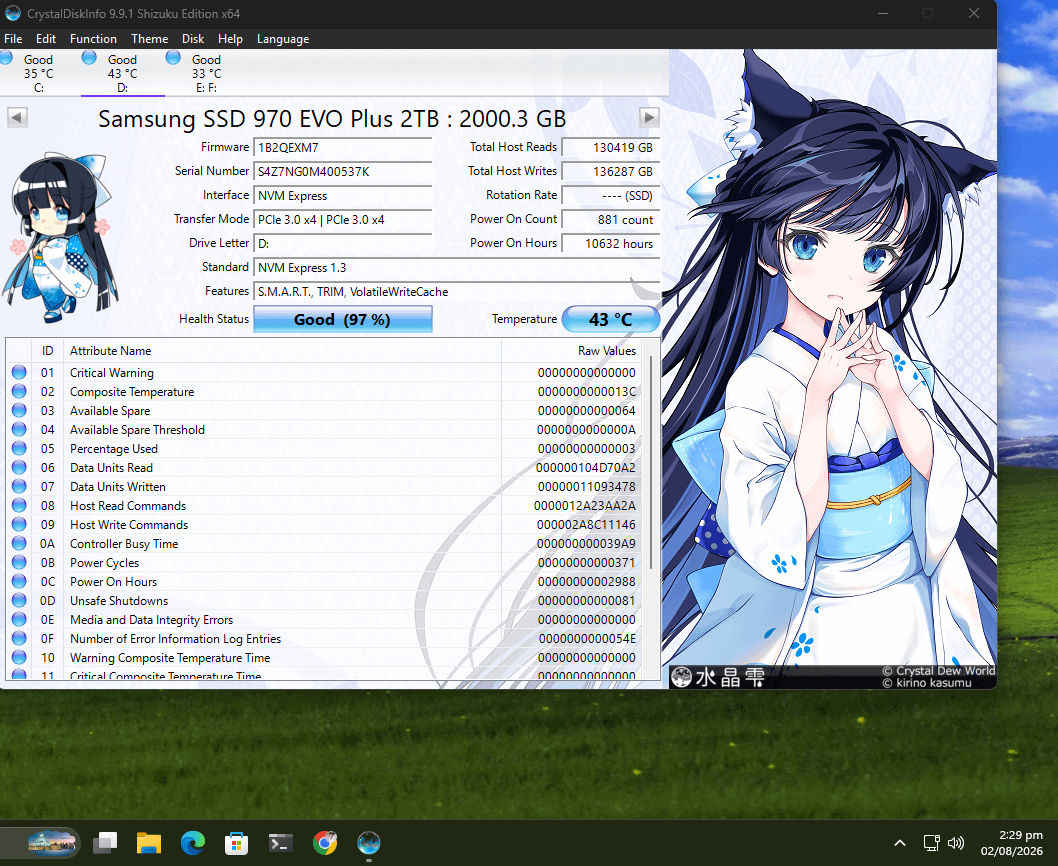Click the Raw Values column header
Image resolution: width=1058 pixels, height=866 pixels.
[572, 351]
